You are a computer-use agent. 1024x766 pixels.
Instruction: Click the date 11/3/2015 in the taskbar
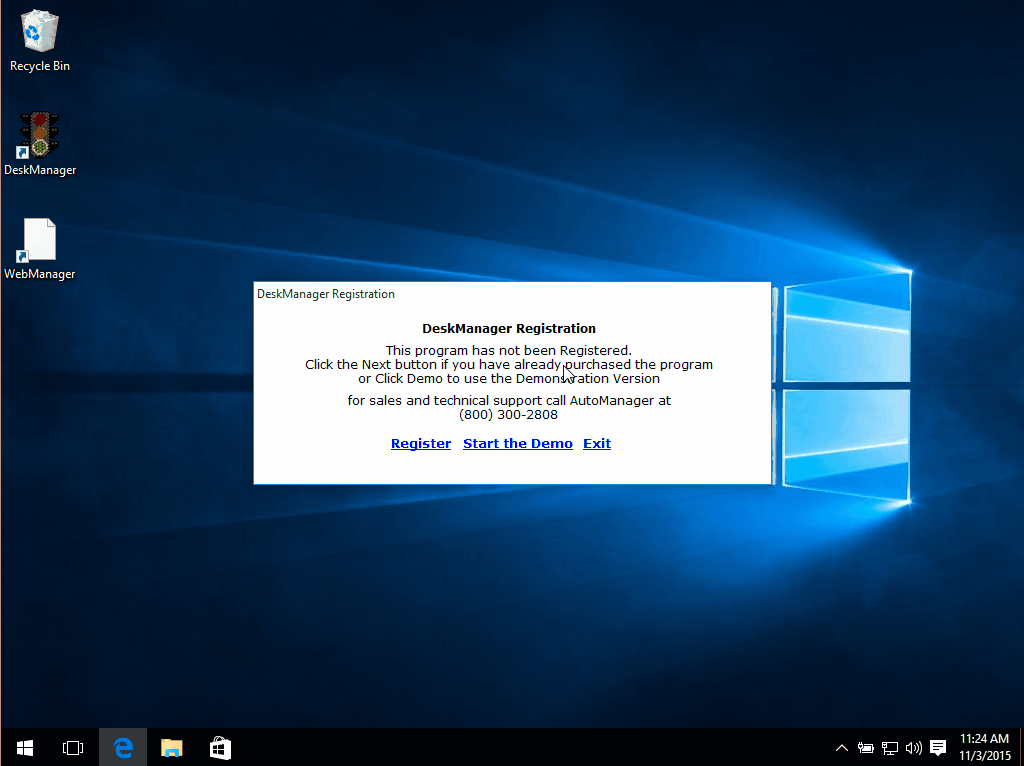click(x=983, y=754)
